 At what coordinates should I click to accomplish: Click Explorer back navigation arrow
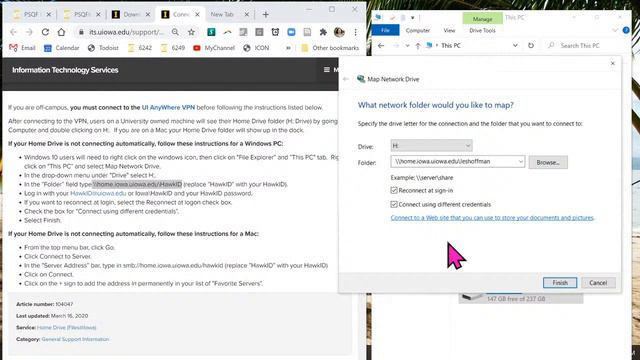[381, 45]
